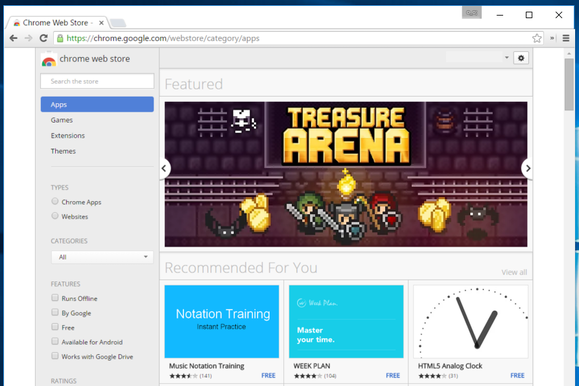The height and width of the screenshot is (386, 579).
Task: Click the page vertical scrollbar thumb
Action: pyautogui.click(x=569, y=85)
